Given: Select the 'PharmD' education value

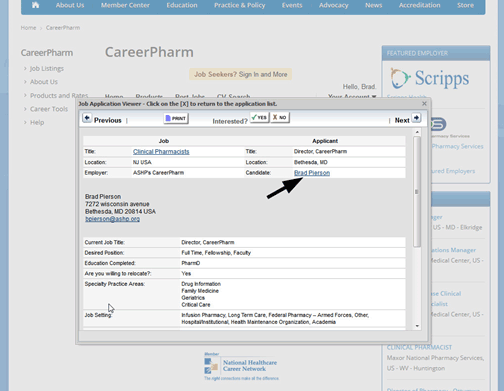Looking at the screenshot, I should 191,263.
